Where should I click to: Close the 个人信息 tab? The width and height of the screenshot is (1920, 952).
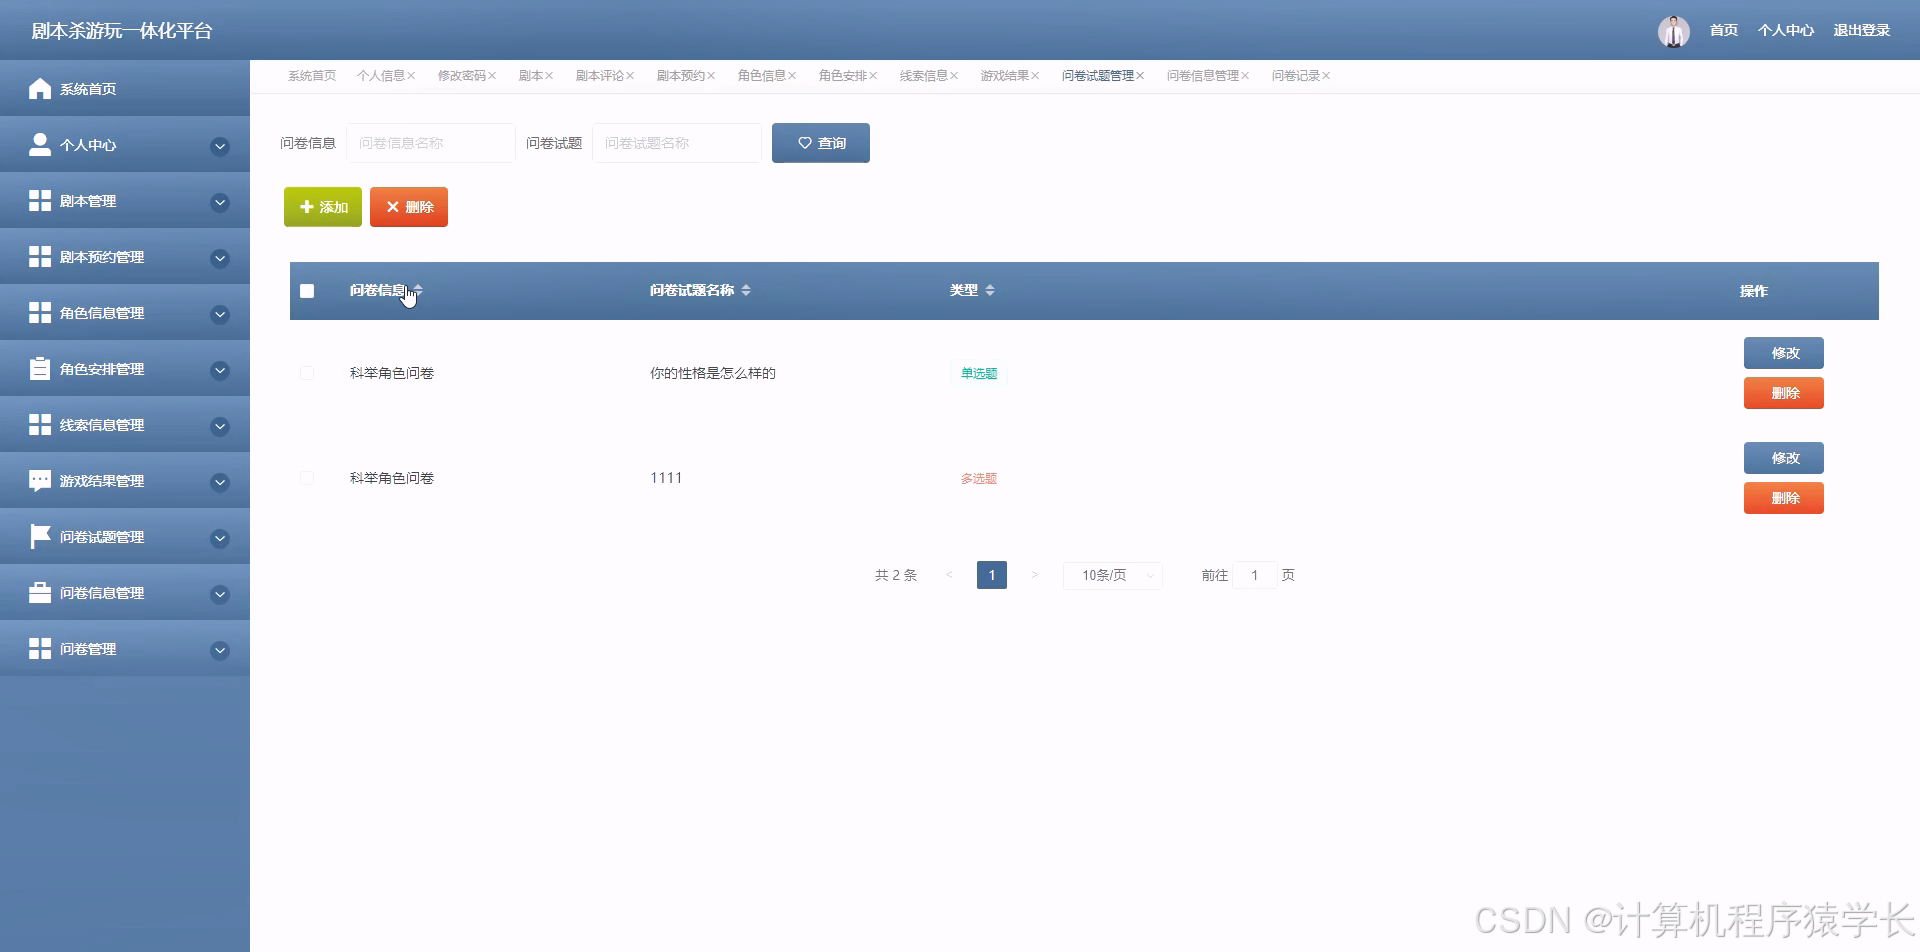pos(411,76)
